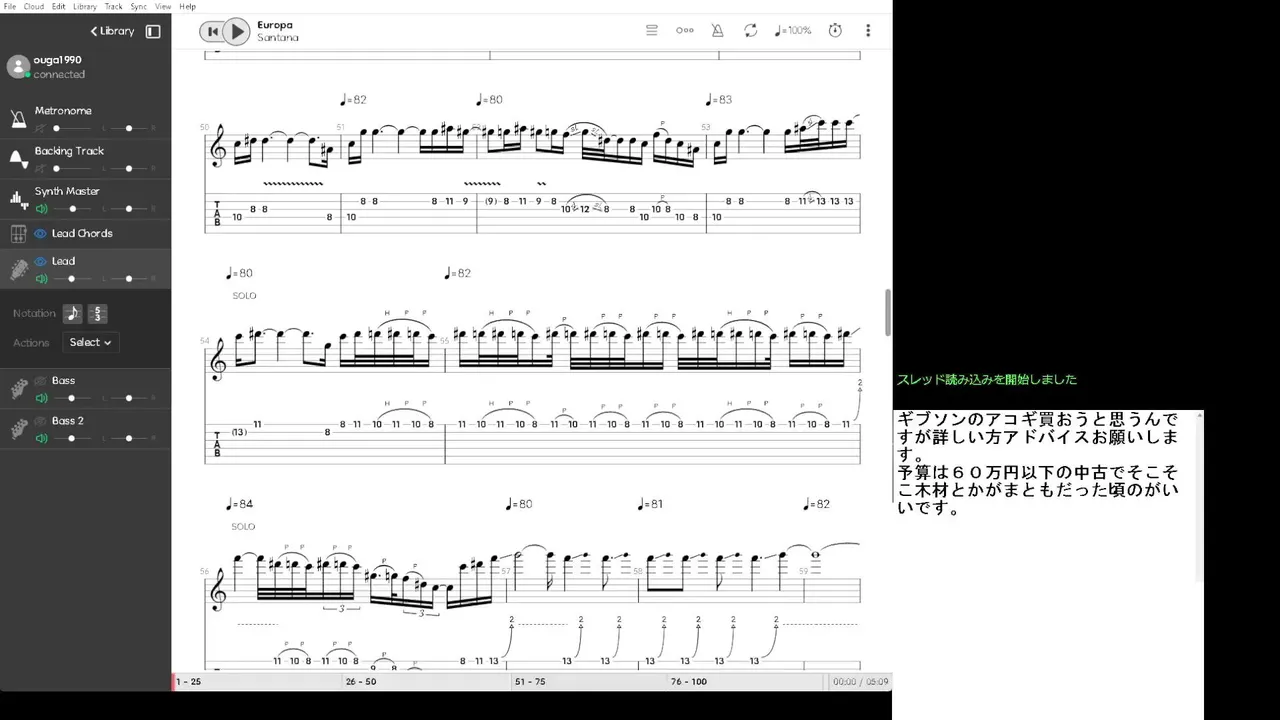Enable loop playback in the toolbar
Screen dimensions: 1280x720
[750, 31]
